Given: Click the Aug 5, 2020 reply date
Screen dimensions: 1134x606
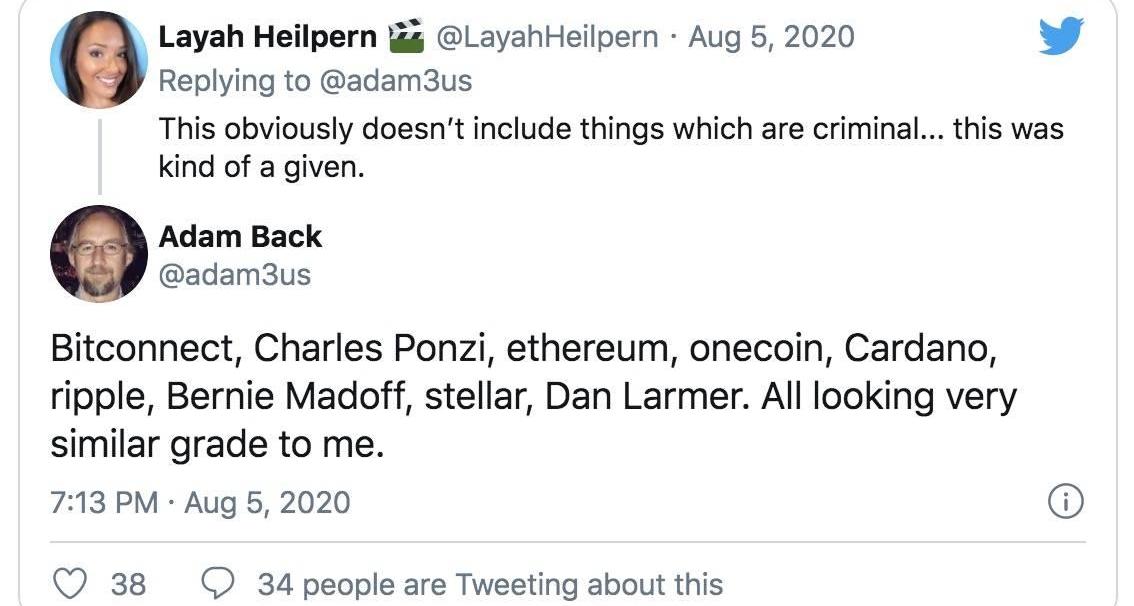Looking at the screenshot, I should pyautogui.click(x=771, y=37).
